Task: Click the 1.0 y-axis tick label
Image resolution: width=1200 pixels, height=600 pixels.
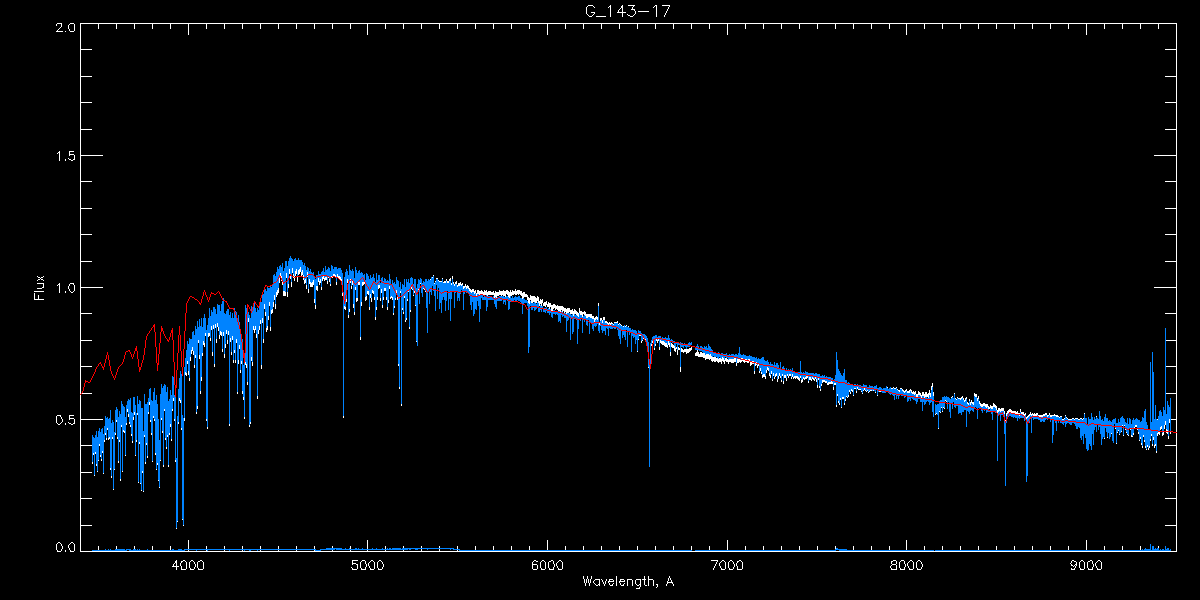Action: coord(63,288)
